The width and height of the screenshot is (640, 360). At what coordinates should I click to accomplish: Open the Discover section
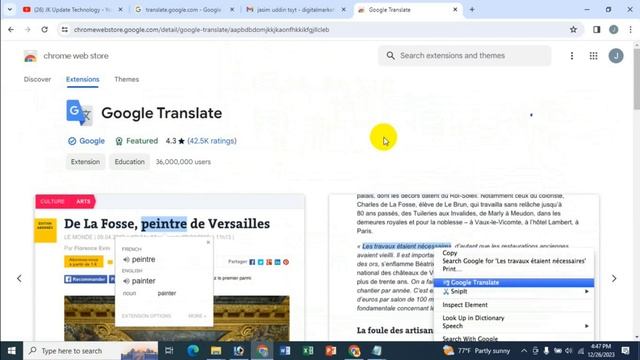(x=37, y=79)
